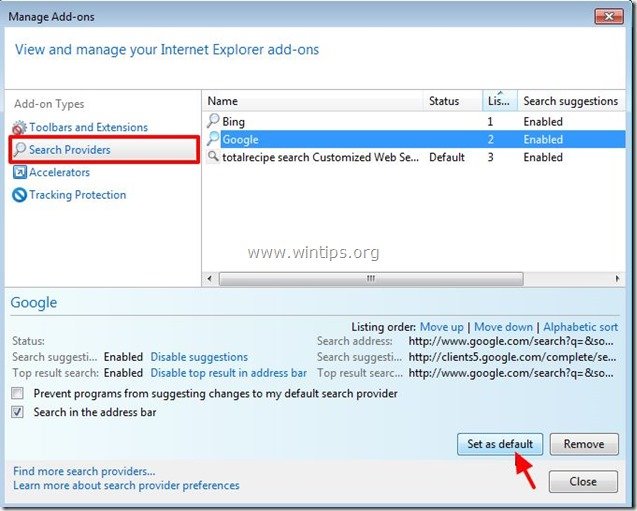The width and height of the screenshot is (637, 511).
Task: Uncheck Search in the address bar checkbox
Action: [x=17, y=412]
